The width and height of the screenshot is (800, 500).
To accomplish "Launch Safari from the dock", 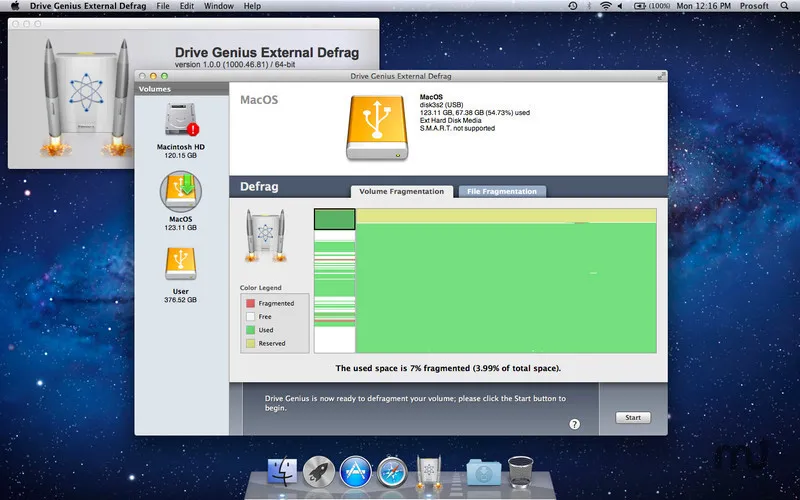I will pyautogui.click(x=392, y=469).
